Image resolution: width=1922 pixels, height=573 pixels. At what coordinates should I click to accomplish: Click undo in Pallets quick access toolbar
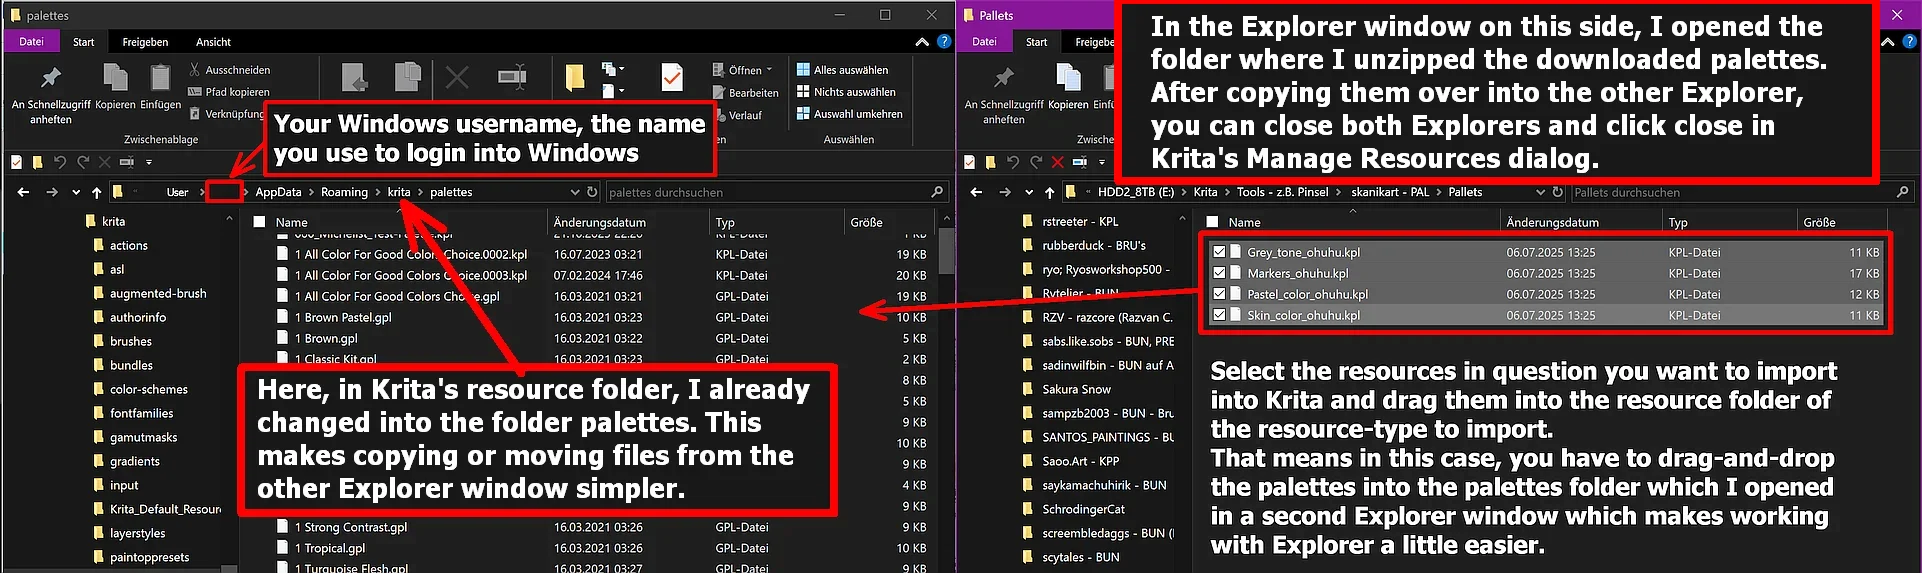(x=1013, y=162)
